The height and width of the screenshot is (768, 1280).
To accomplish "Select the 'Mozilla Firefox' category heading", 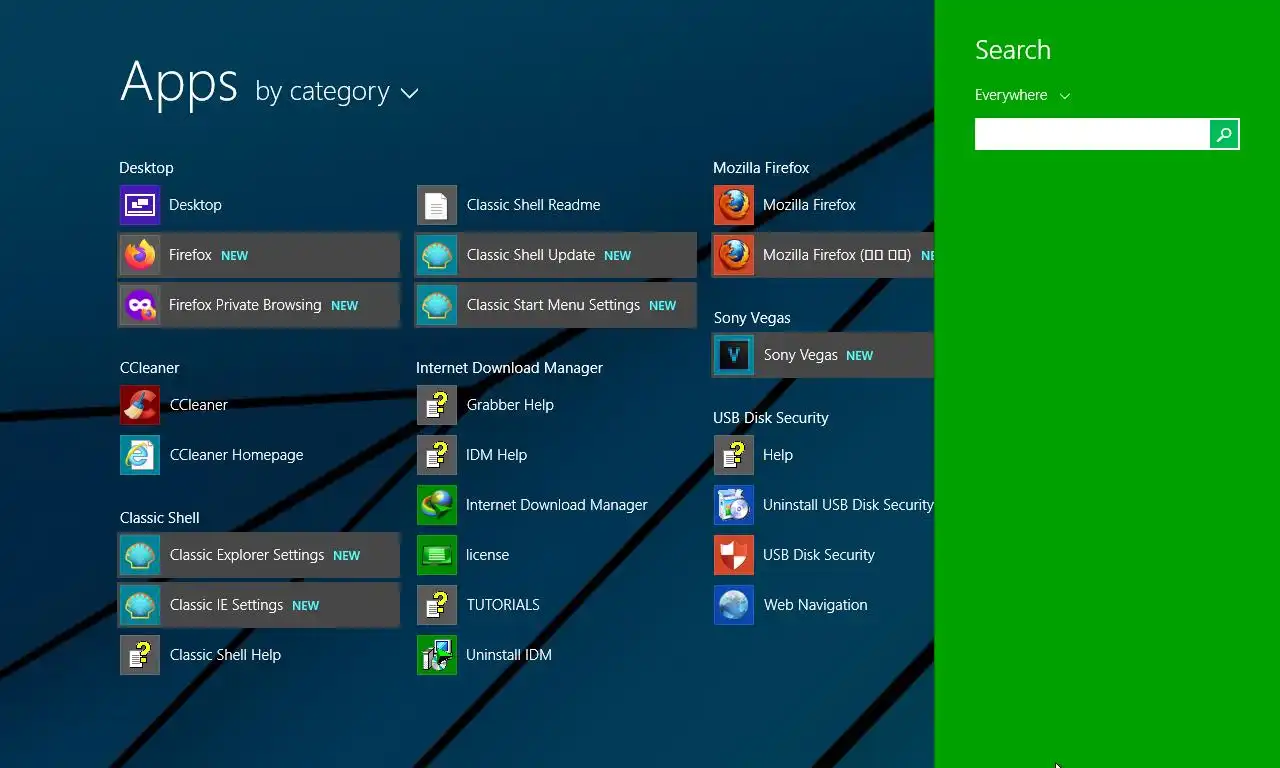I will pyautogui.click(x=761, y=168).
